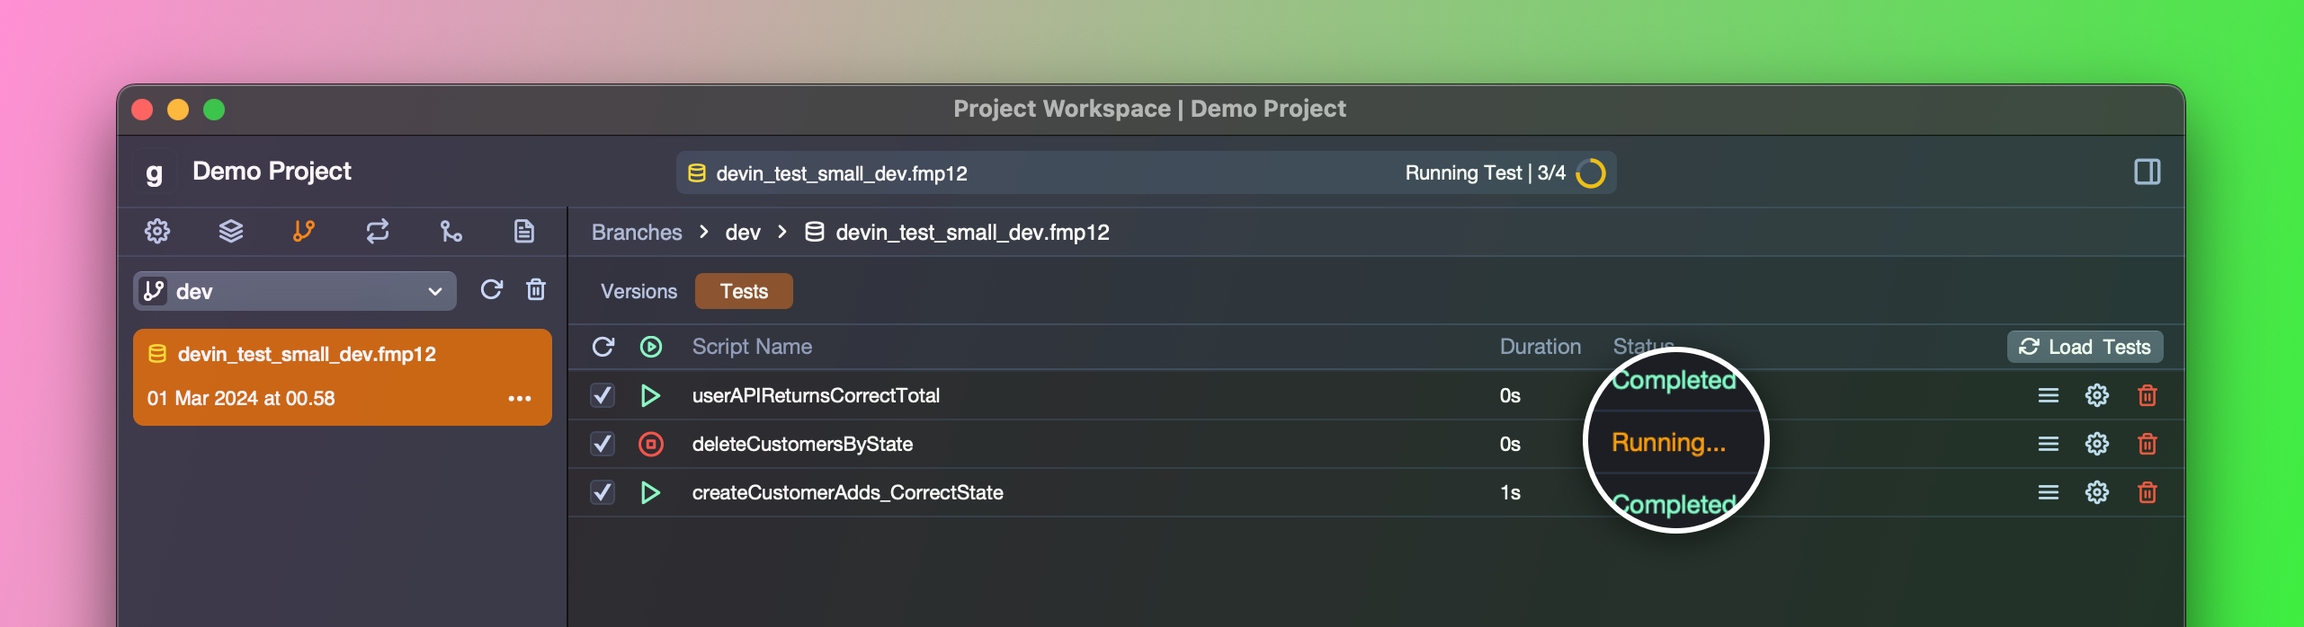Open the document icon in sidebar toolbar
The width and height of the screenshot is (2304, 627).
pyautogui.click(x=524, y=232)
